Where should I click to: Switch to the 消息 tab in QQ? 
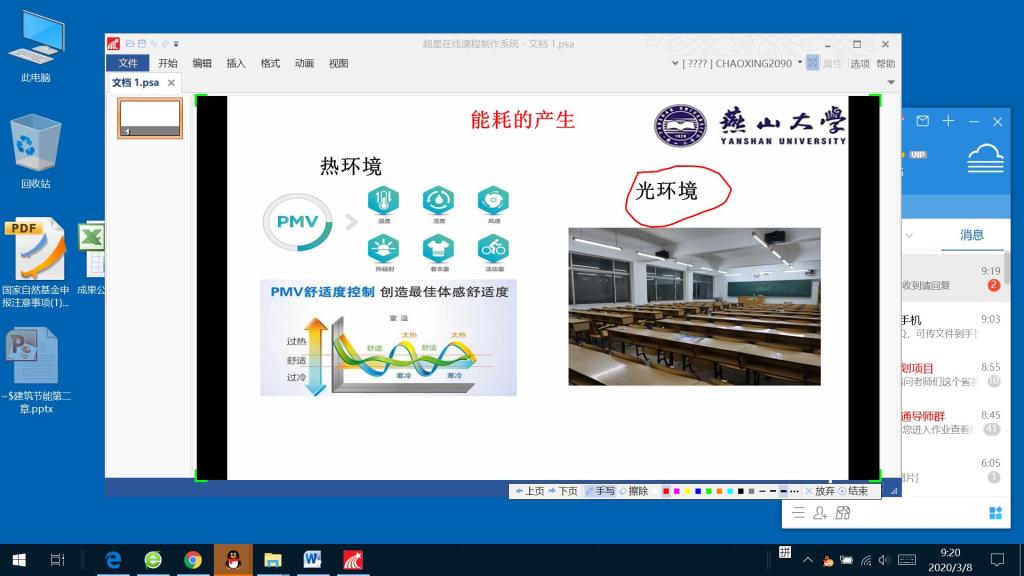971,235
